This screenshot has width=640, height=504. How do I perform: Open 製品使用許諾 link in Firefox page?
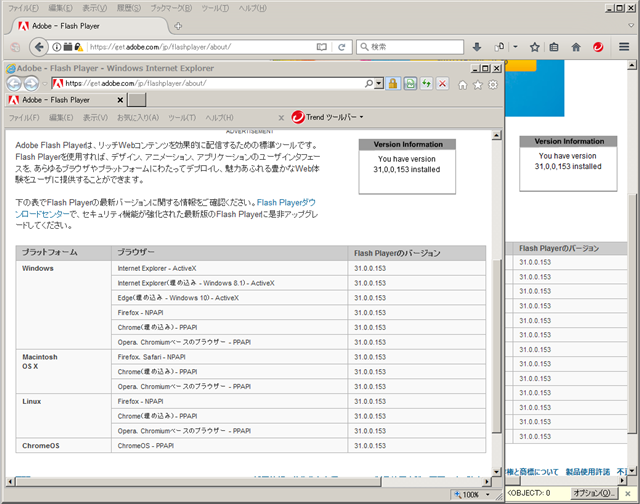click(587, 472)
